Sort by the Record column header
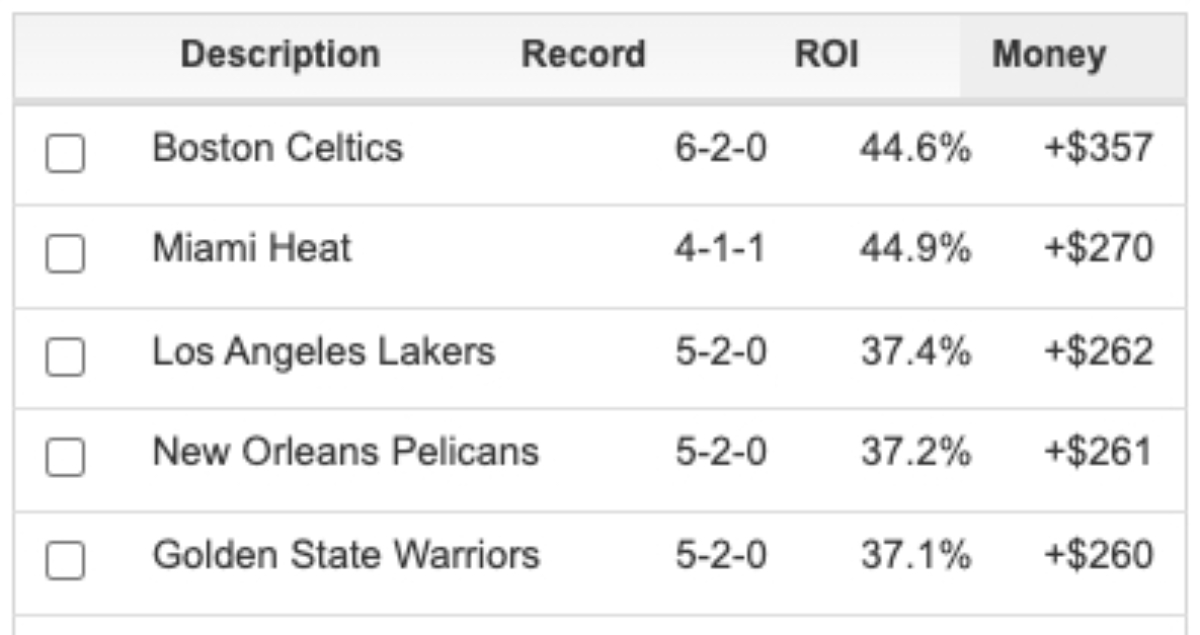The width and height of the screenshot is (1200, 635). (x=584, y=54)
